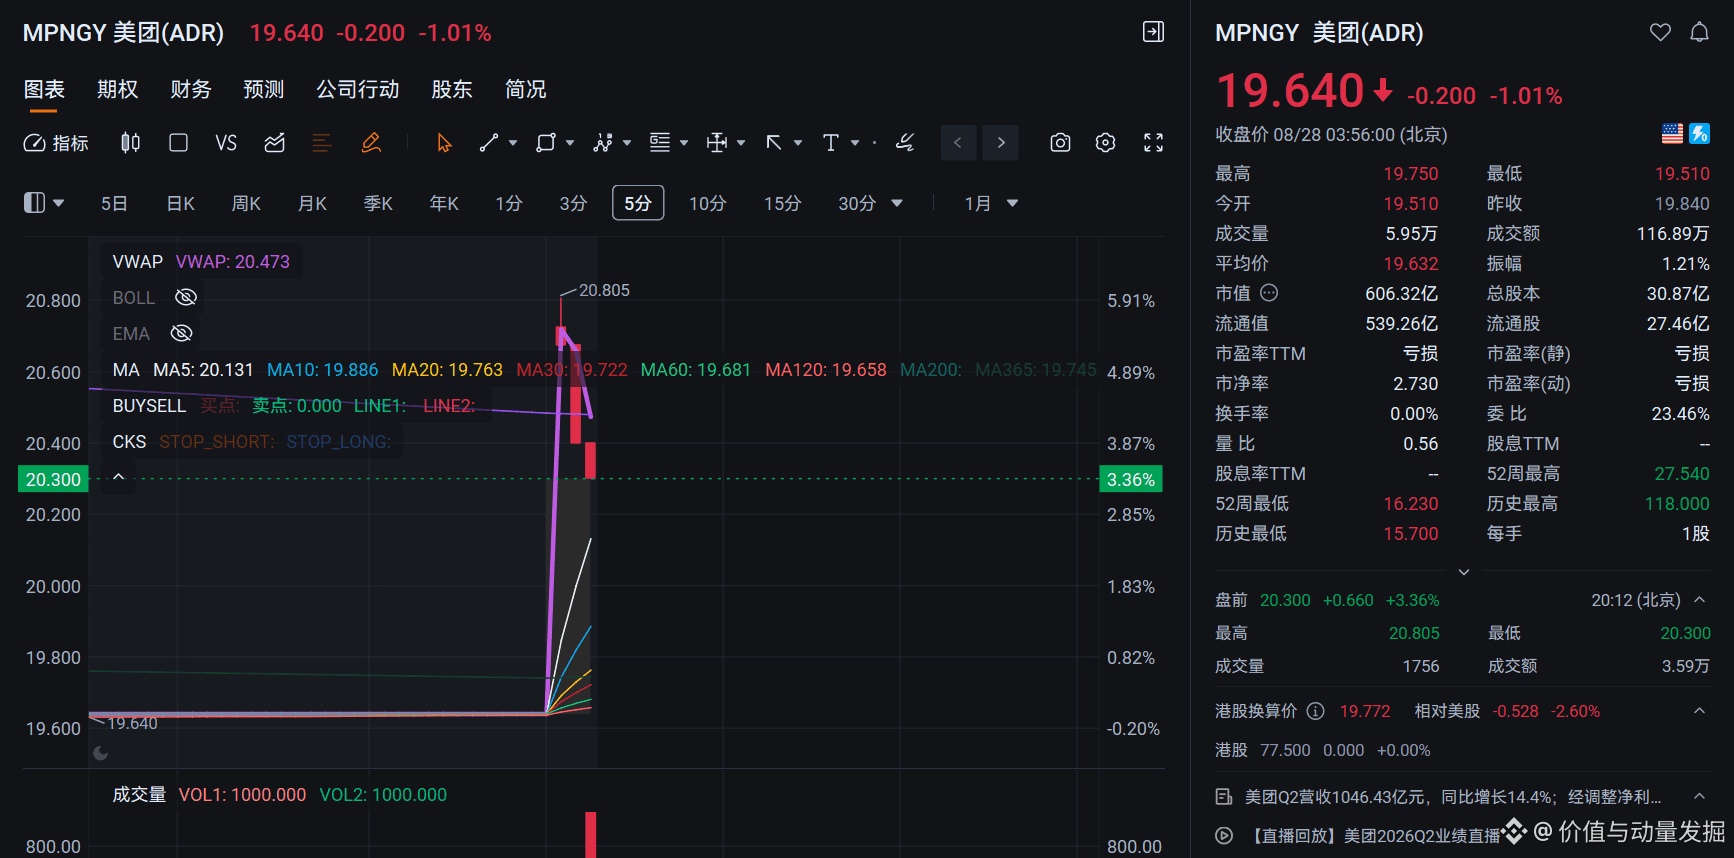Viewport: 1734px width, 858px height.
Task: Select the measurement range tool
Action: pos(717,143)
